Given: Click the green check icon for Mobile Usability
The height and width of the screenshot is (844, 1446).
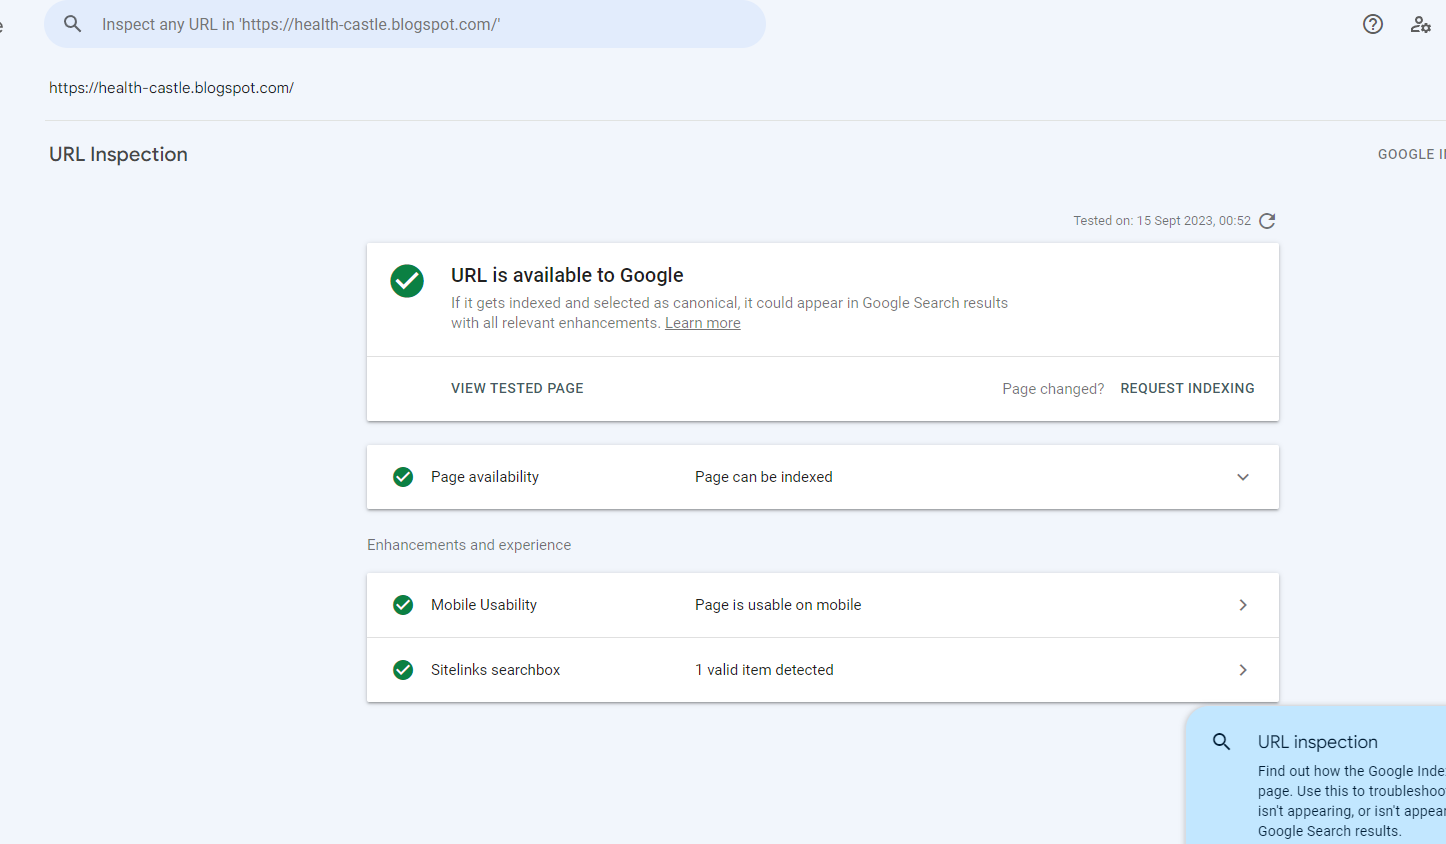Looking at the screenshot, I should (x=403, y=605).
